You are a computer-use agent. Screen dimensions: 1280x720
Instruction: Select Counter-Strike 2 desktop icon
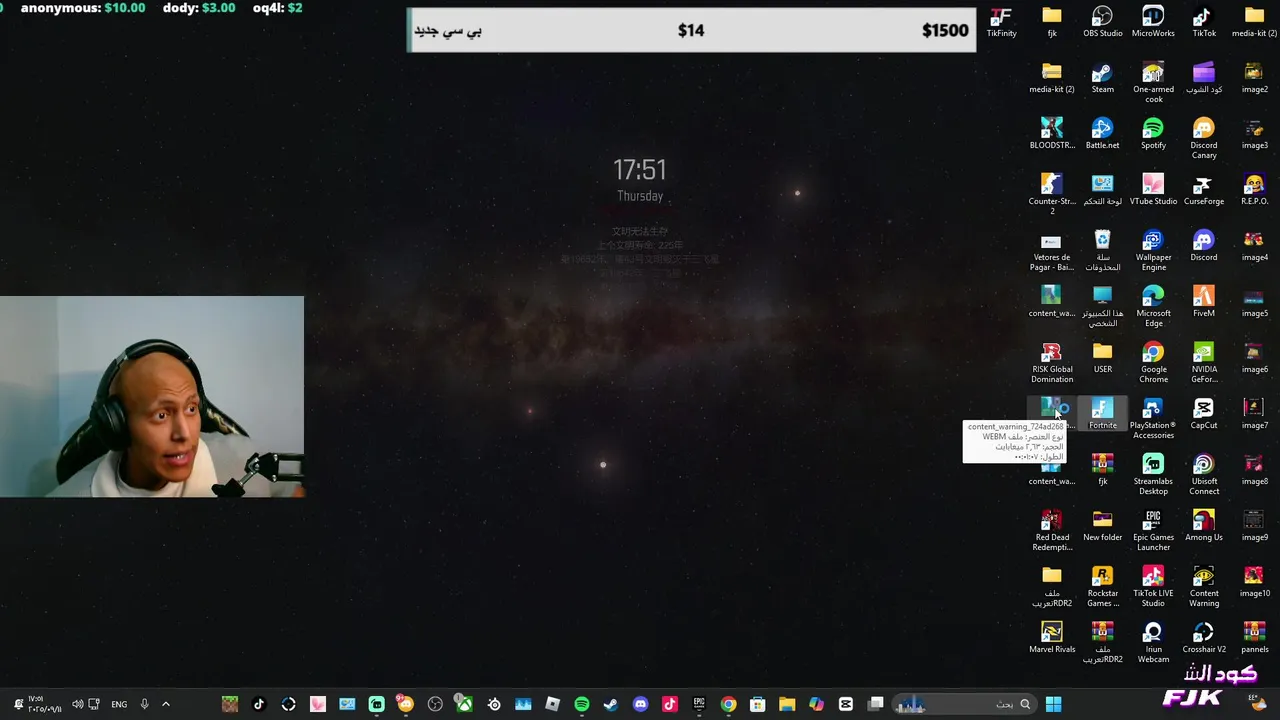click(x=1052, y=194)
